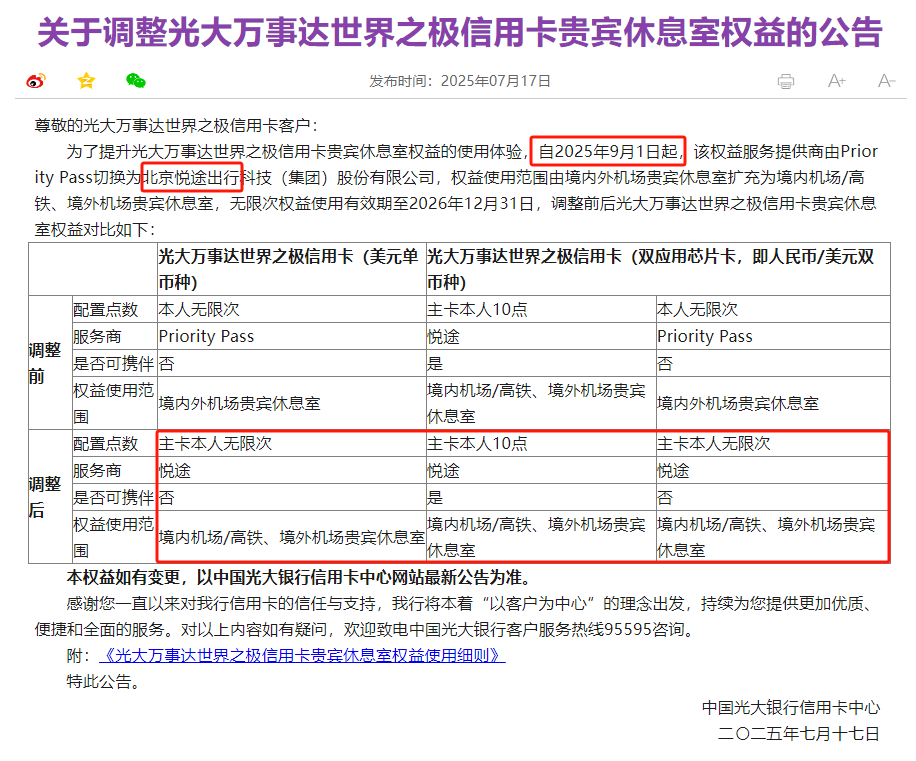The height and width of the screenshot is (761, 916).
Task: Click the bold 本权益如有变更 notice line
Action: tap(298, 578)
